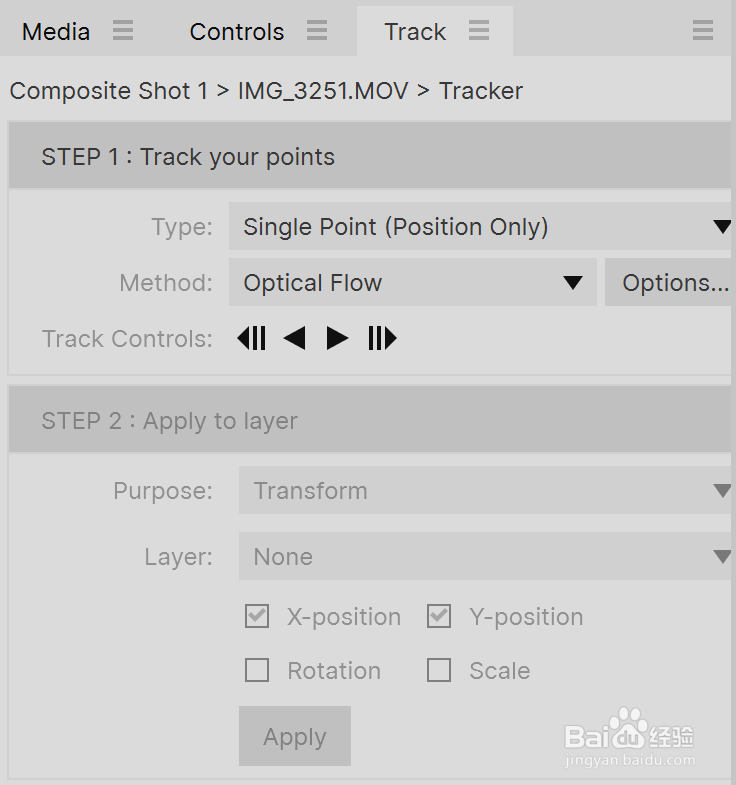Image resolution: width=736 pixels, height=785 pixels.
Task: Toggle the Y-position checkbox
Action: [439, 616]
